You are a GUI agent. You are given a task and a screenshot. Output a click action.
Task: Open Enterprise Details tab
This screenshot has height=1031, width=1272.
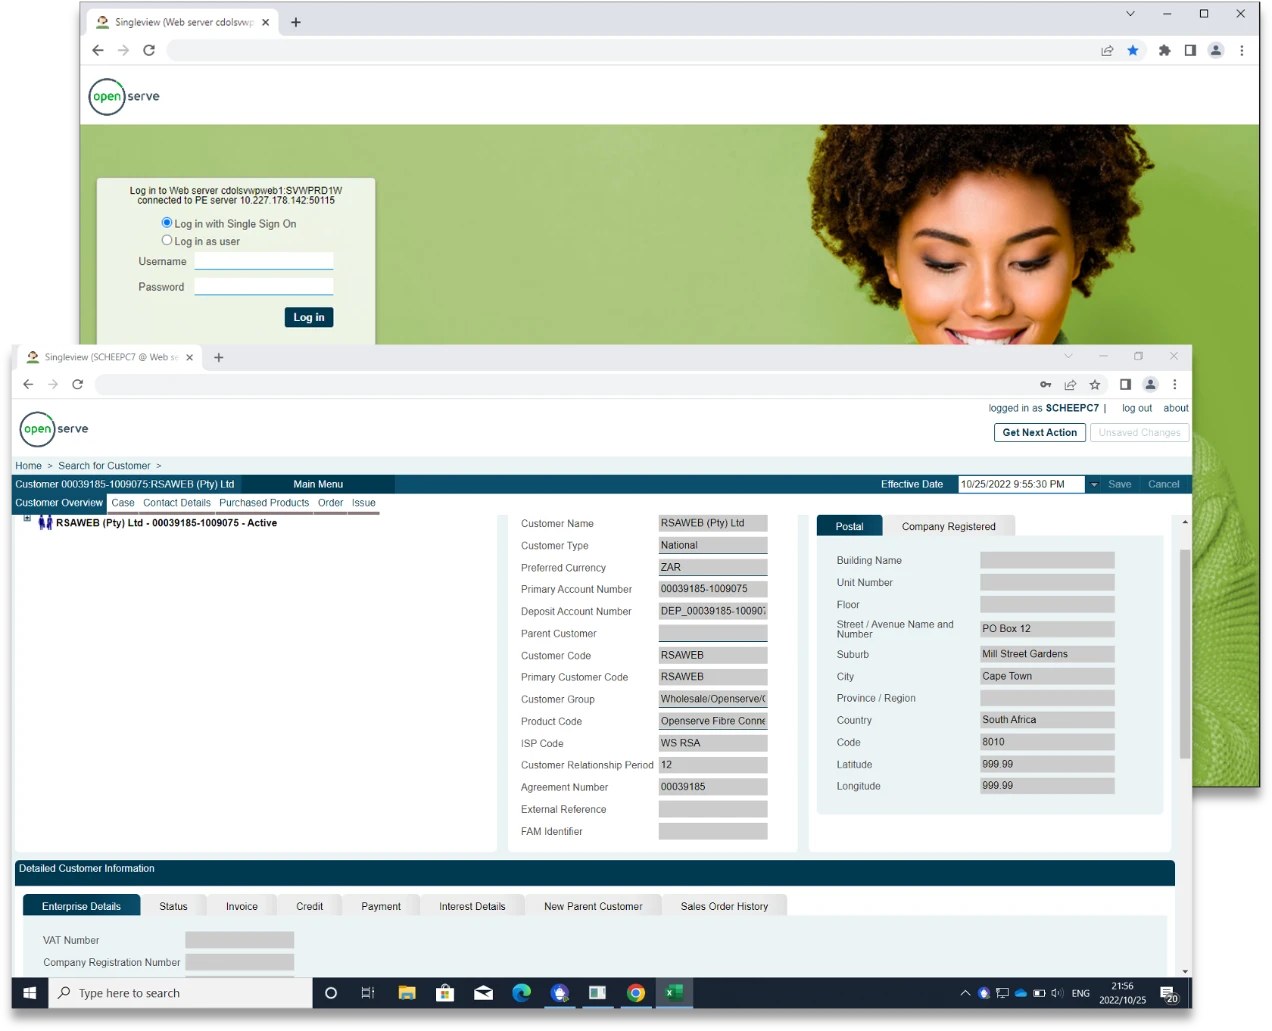point(81,906)
